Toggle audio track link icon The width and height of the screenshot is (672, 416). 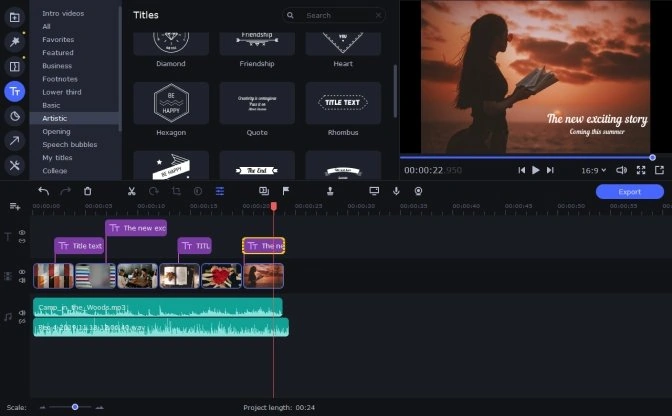click(22, 321)
